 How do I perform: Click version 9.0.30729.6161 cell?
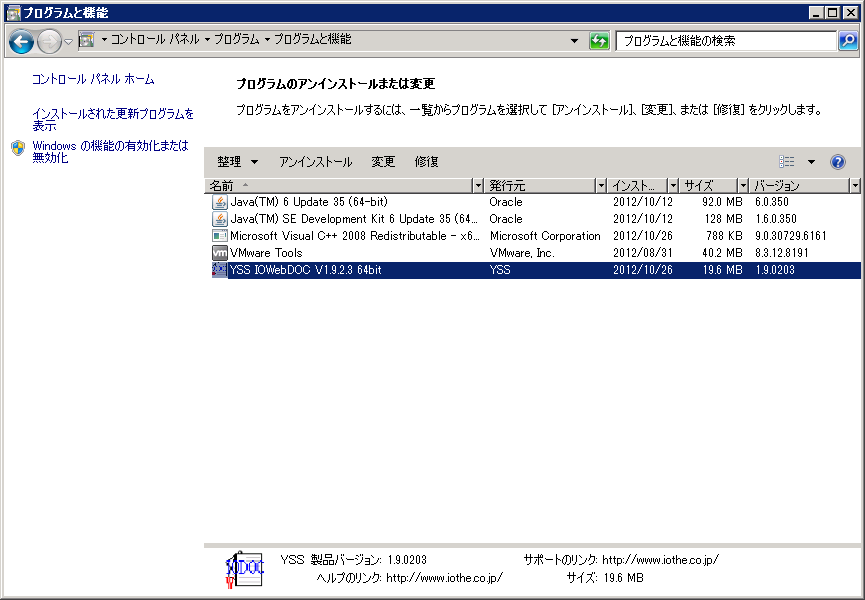791,236
